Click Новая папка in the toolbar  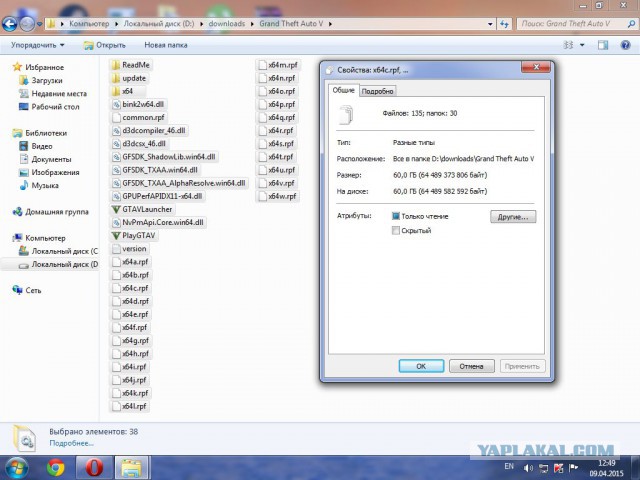click(166, 45)
